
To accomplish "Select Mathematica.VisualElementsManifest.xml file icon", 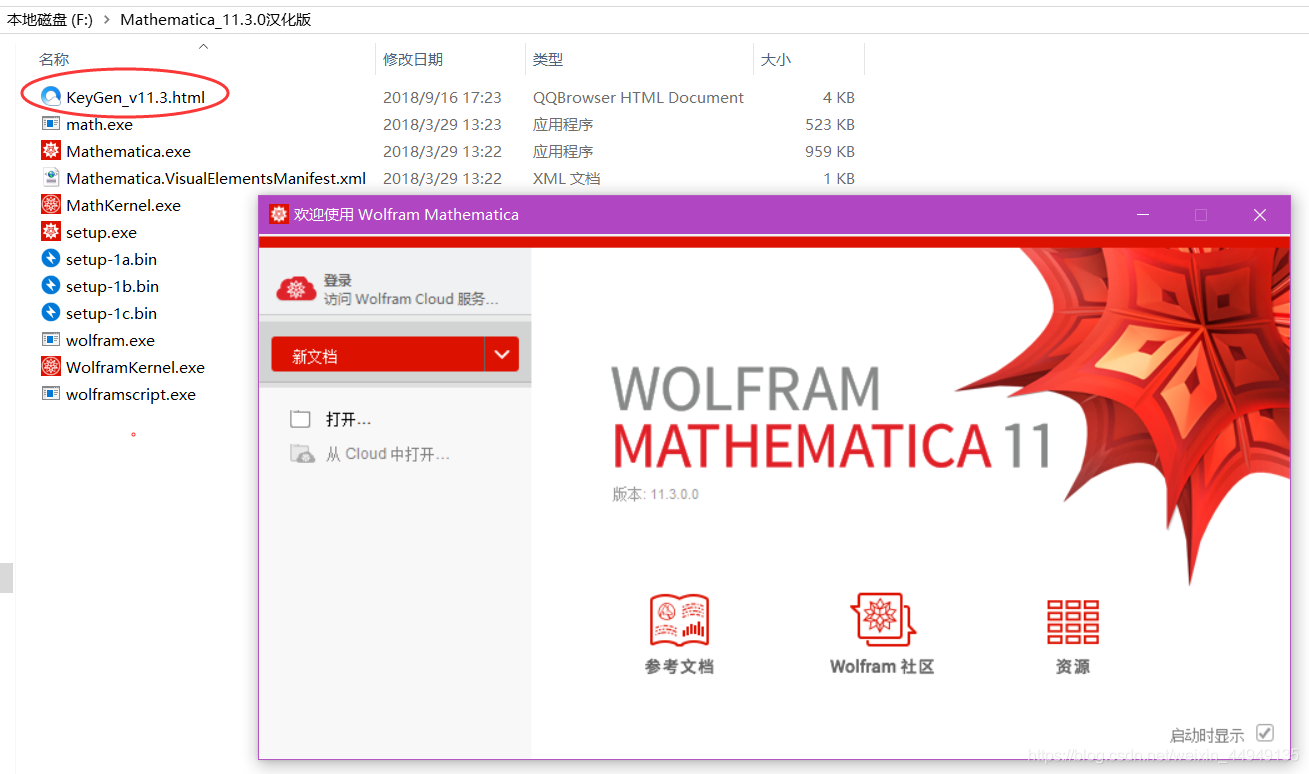I will [51, 178].
